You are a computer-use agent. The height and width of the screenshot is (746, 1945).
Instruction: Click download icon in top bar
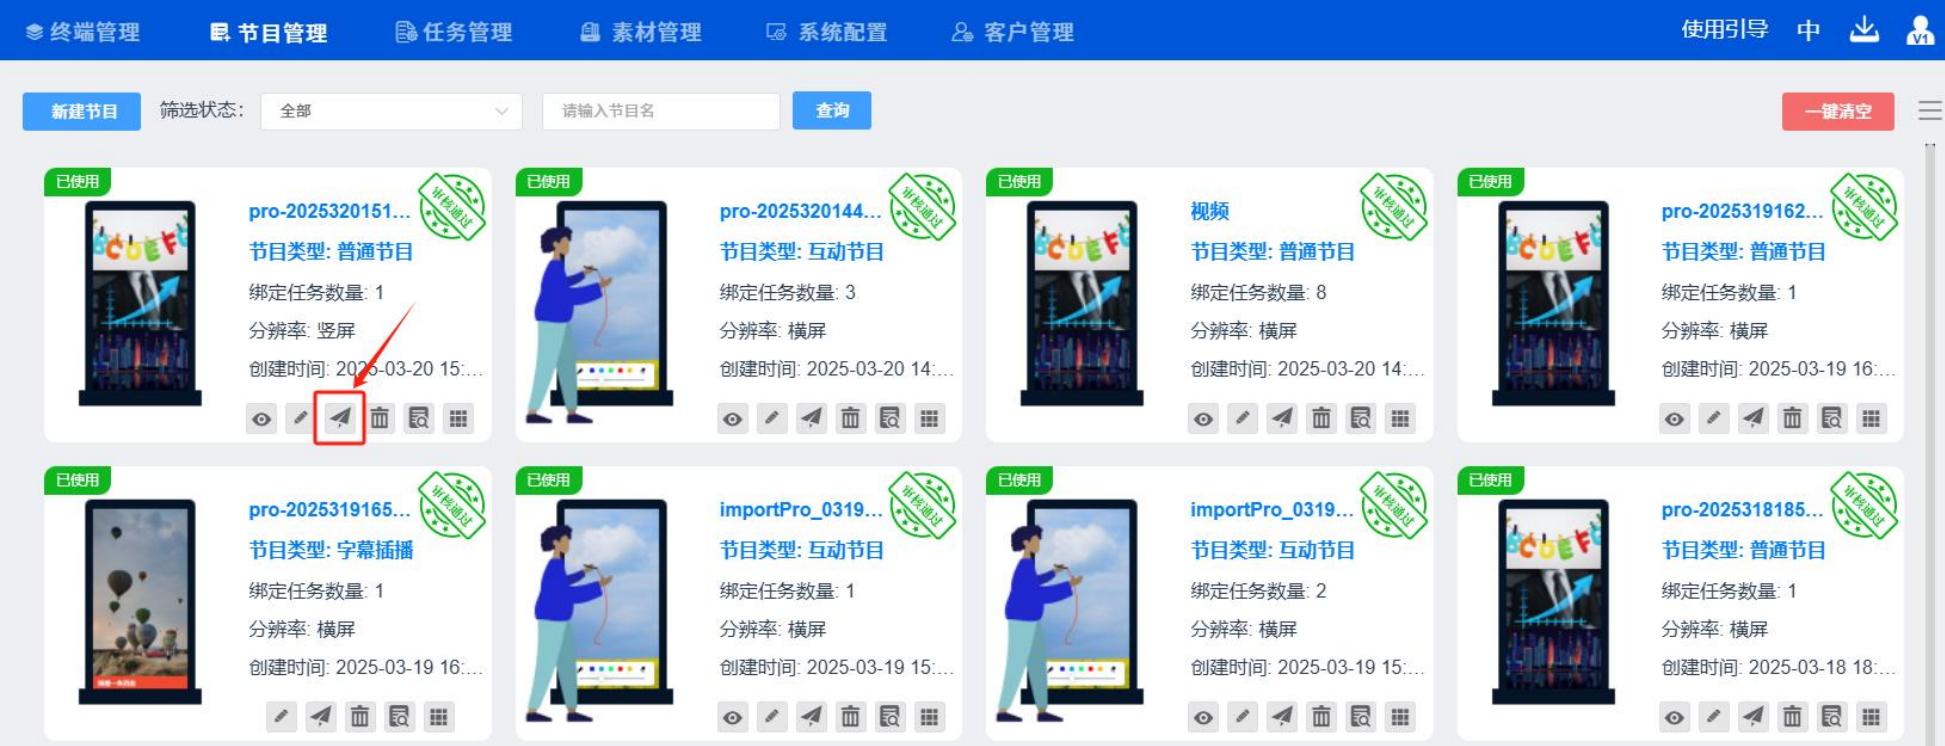pos(1864,30)
